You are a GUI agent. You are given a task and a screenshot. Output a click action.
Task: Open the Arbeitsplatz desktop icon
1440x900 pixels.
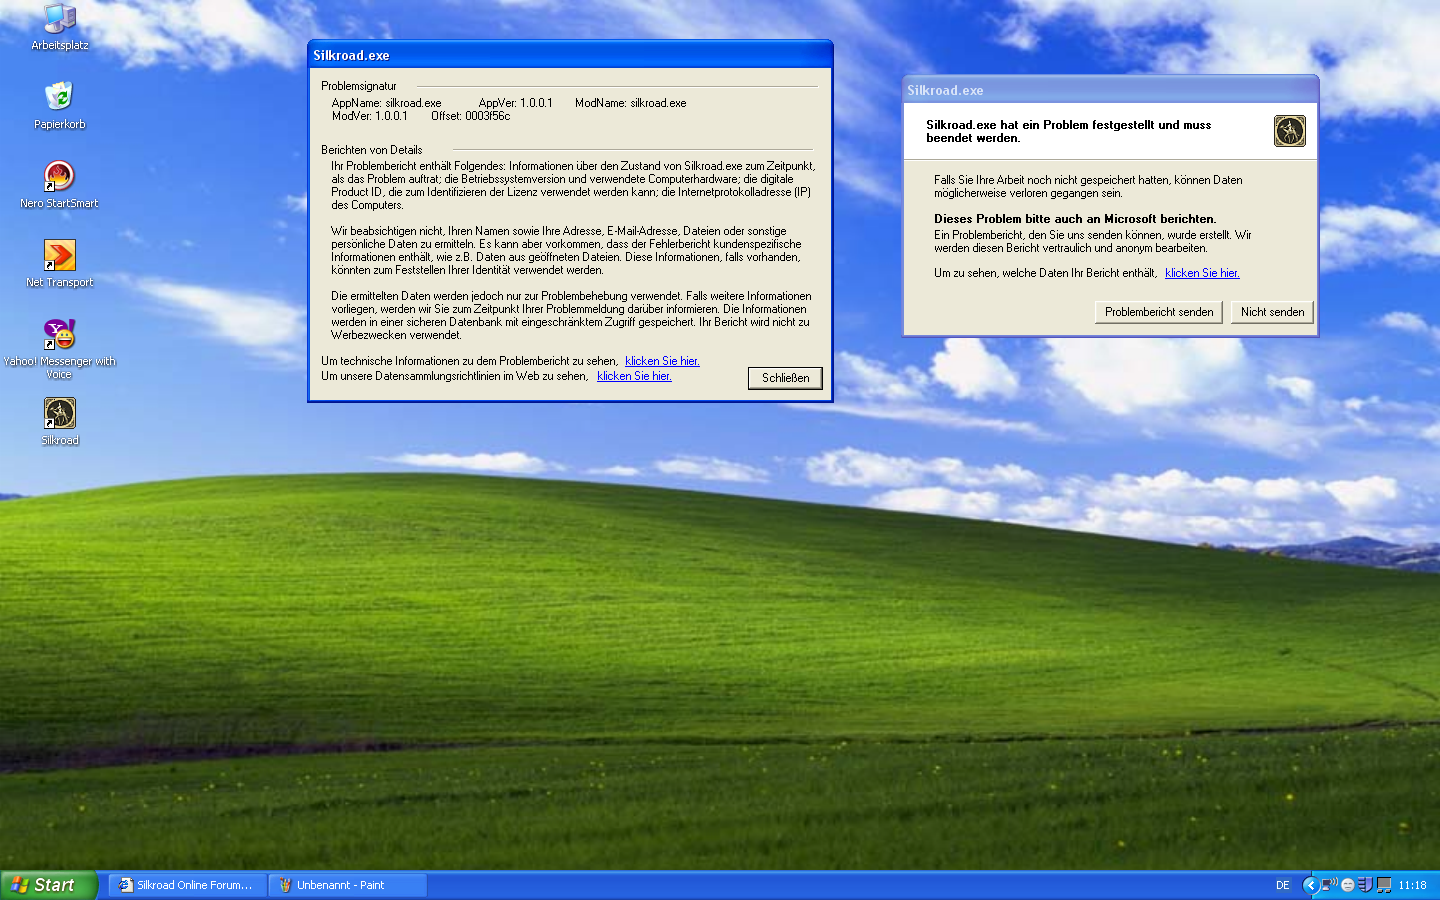59,20
